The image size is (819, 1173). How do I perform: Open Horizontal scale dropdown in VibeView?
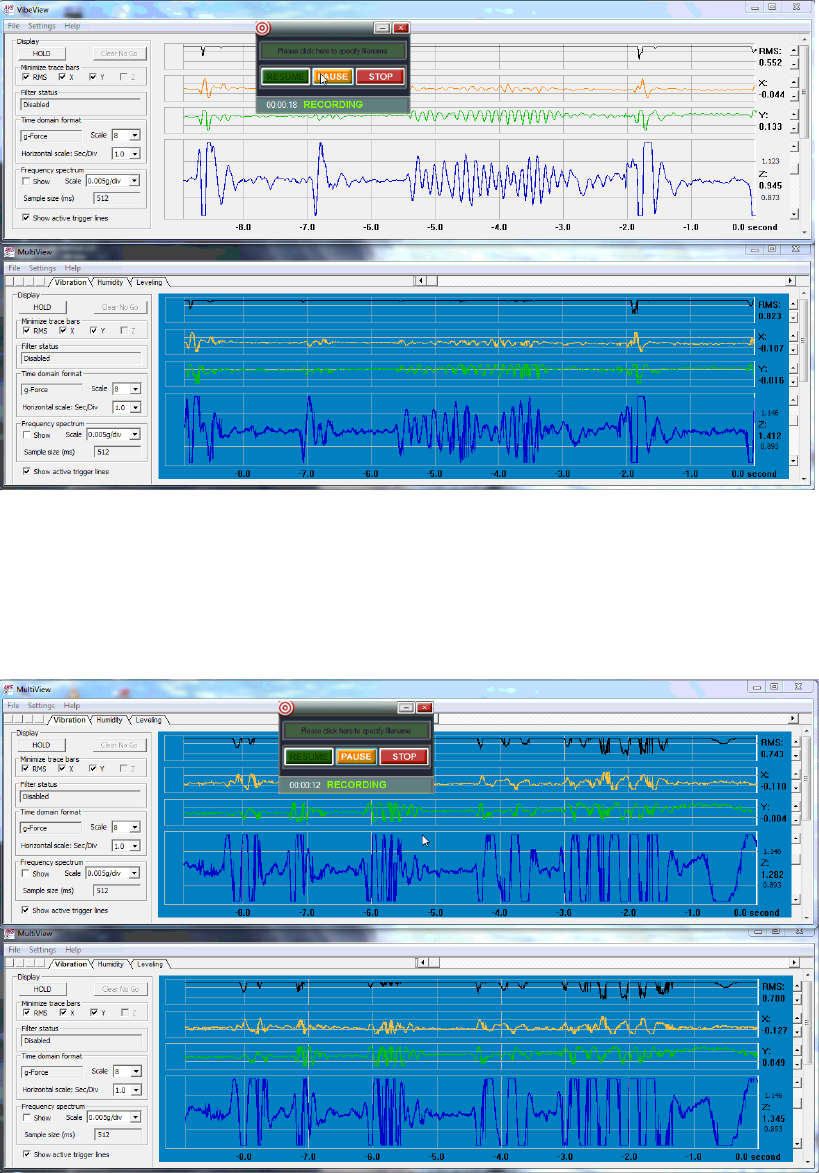[135, 153]
